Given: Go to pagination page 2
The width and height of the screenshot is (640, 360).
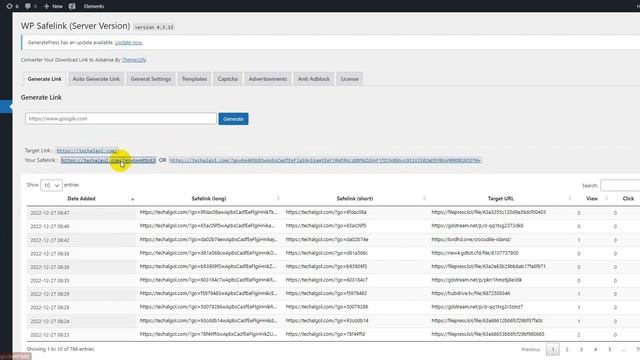Looking at the screenshot, I should (x=567, y=349).
